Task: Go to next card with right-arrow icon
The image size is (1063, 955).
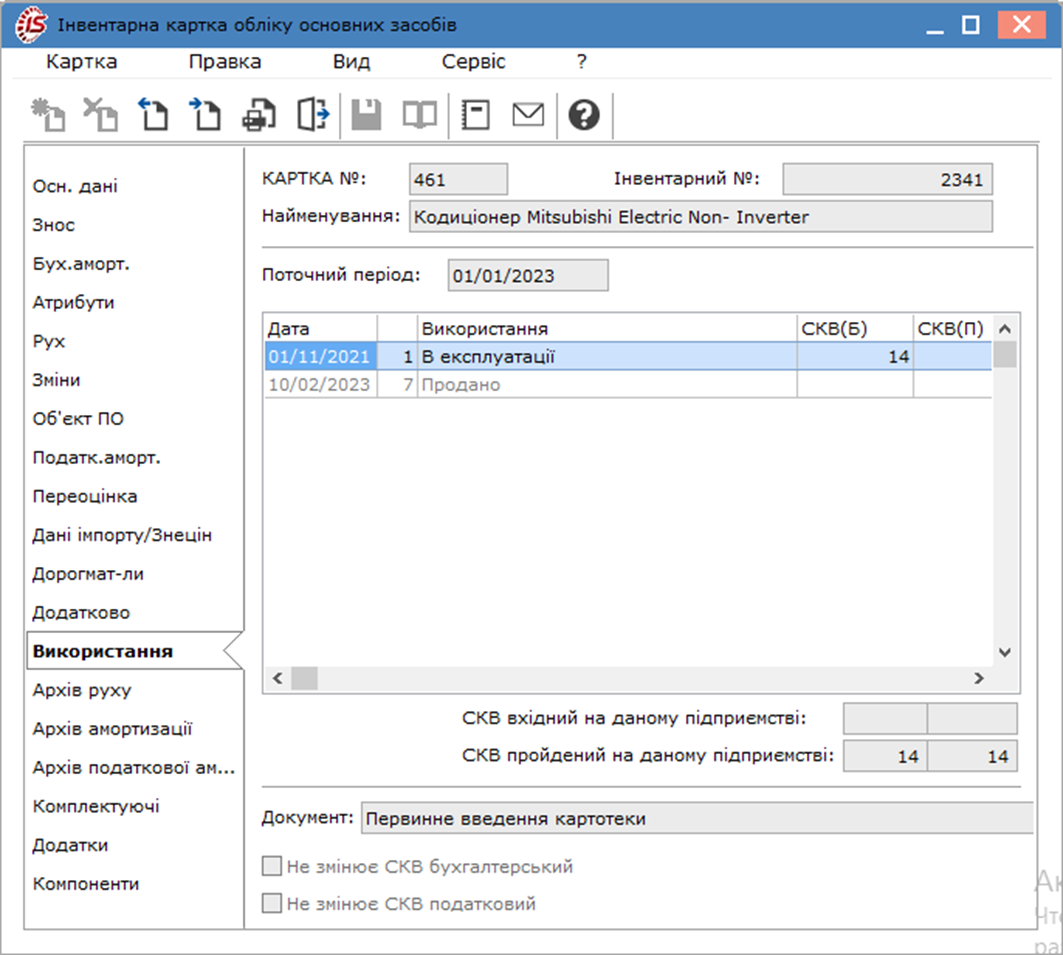Action: tap(205, 114)
